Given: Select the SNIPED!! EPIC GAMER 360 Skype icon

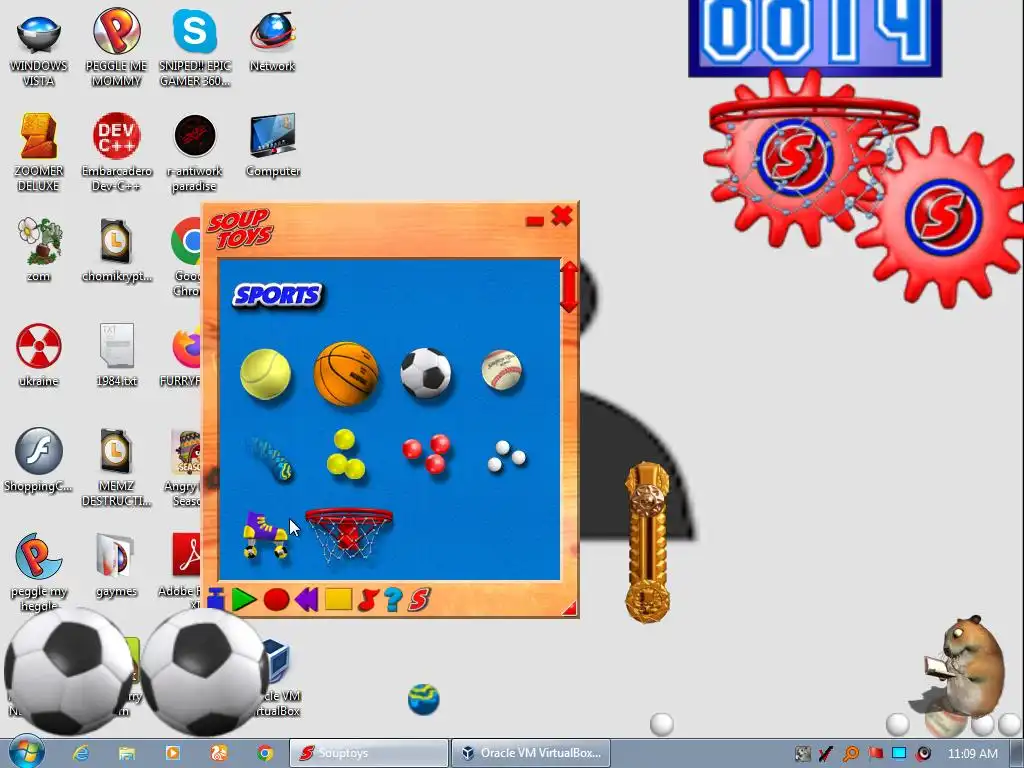Looking at the screenshot, I should (x=195, y=49).
